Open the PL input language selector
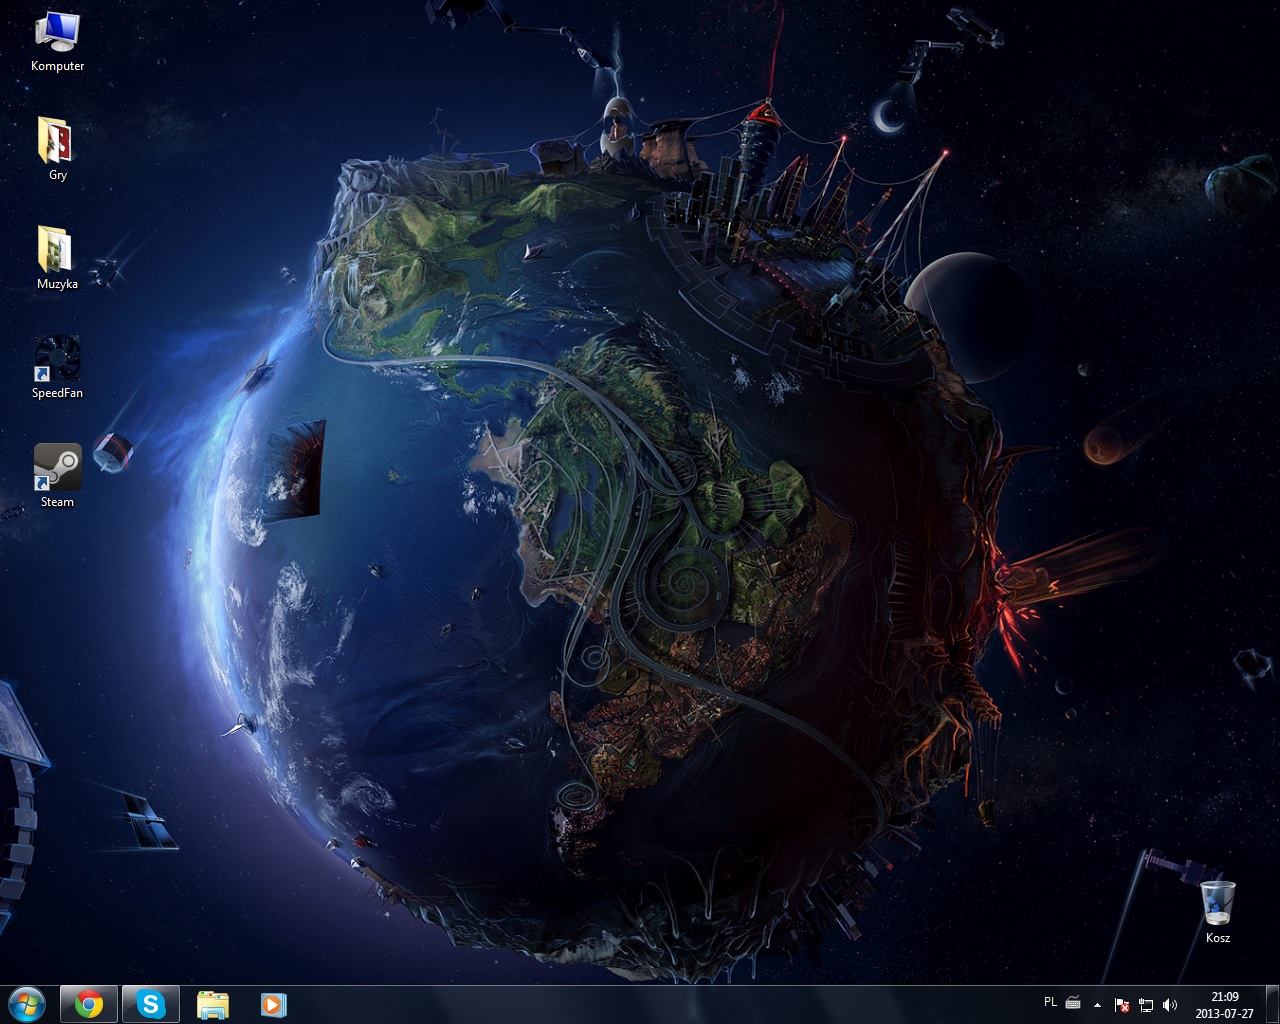Image resolution: width=1280 pixels, height=1024 pixels. (x=1050, y=1002)
